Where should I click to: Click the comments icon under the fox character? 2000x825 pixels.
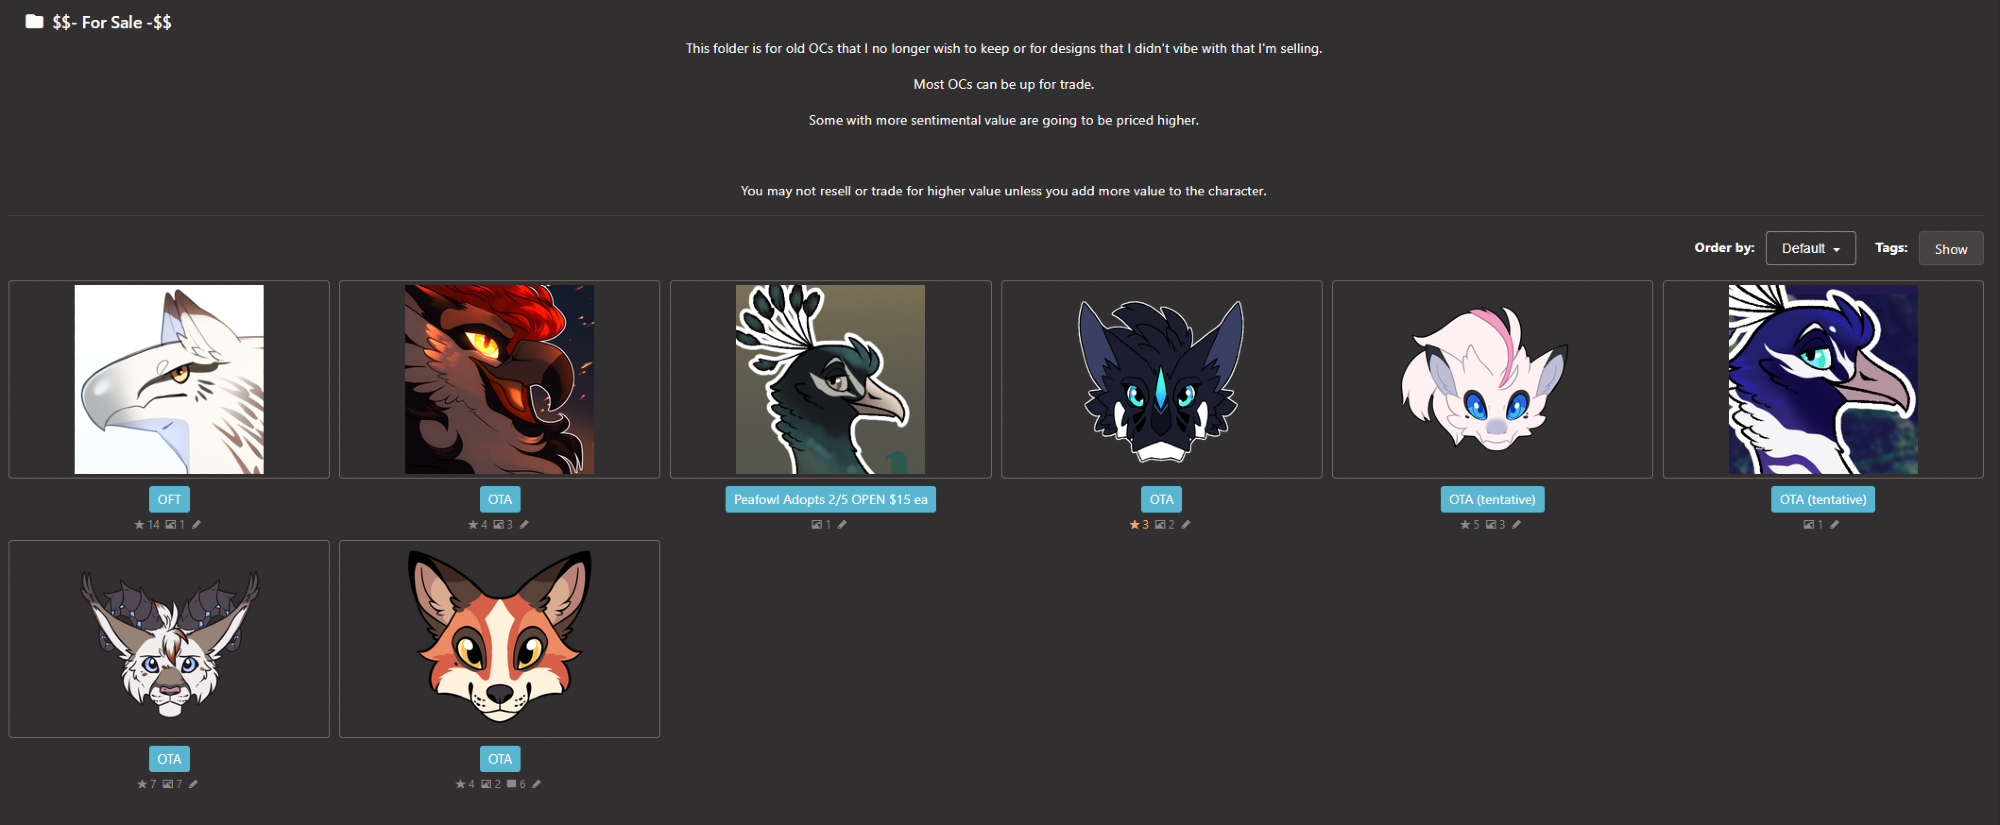pos(511,784)
